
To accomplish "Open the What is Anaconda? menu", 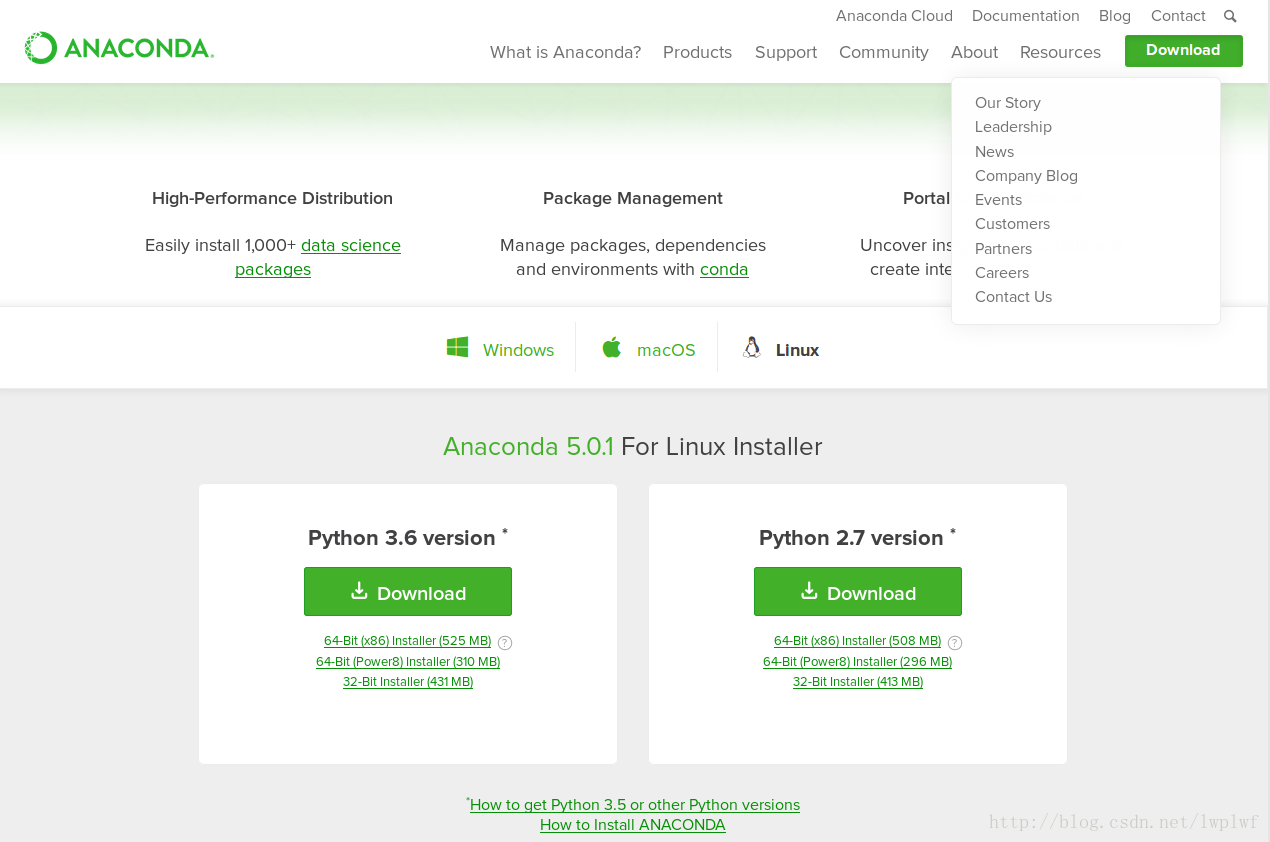I will point(565,52).
